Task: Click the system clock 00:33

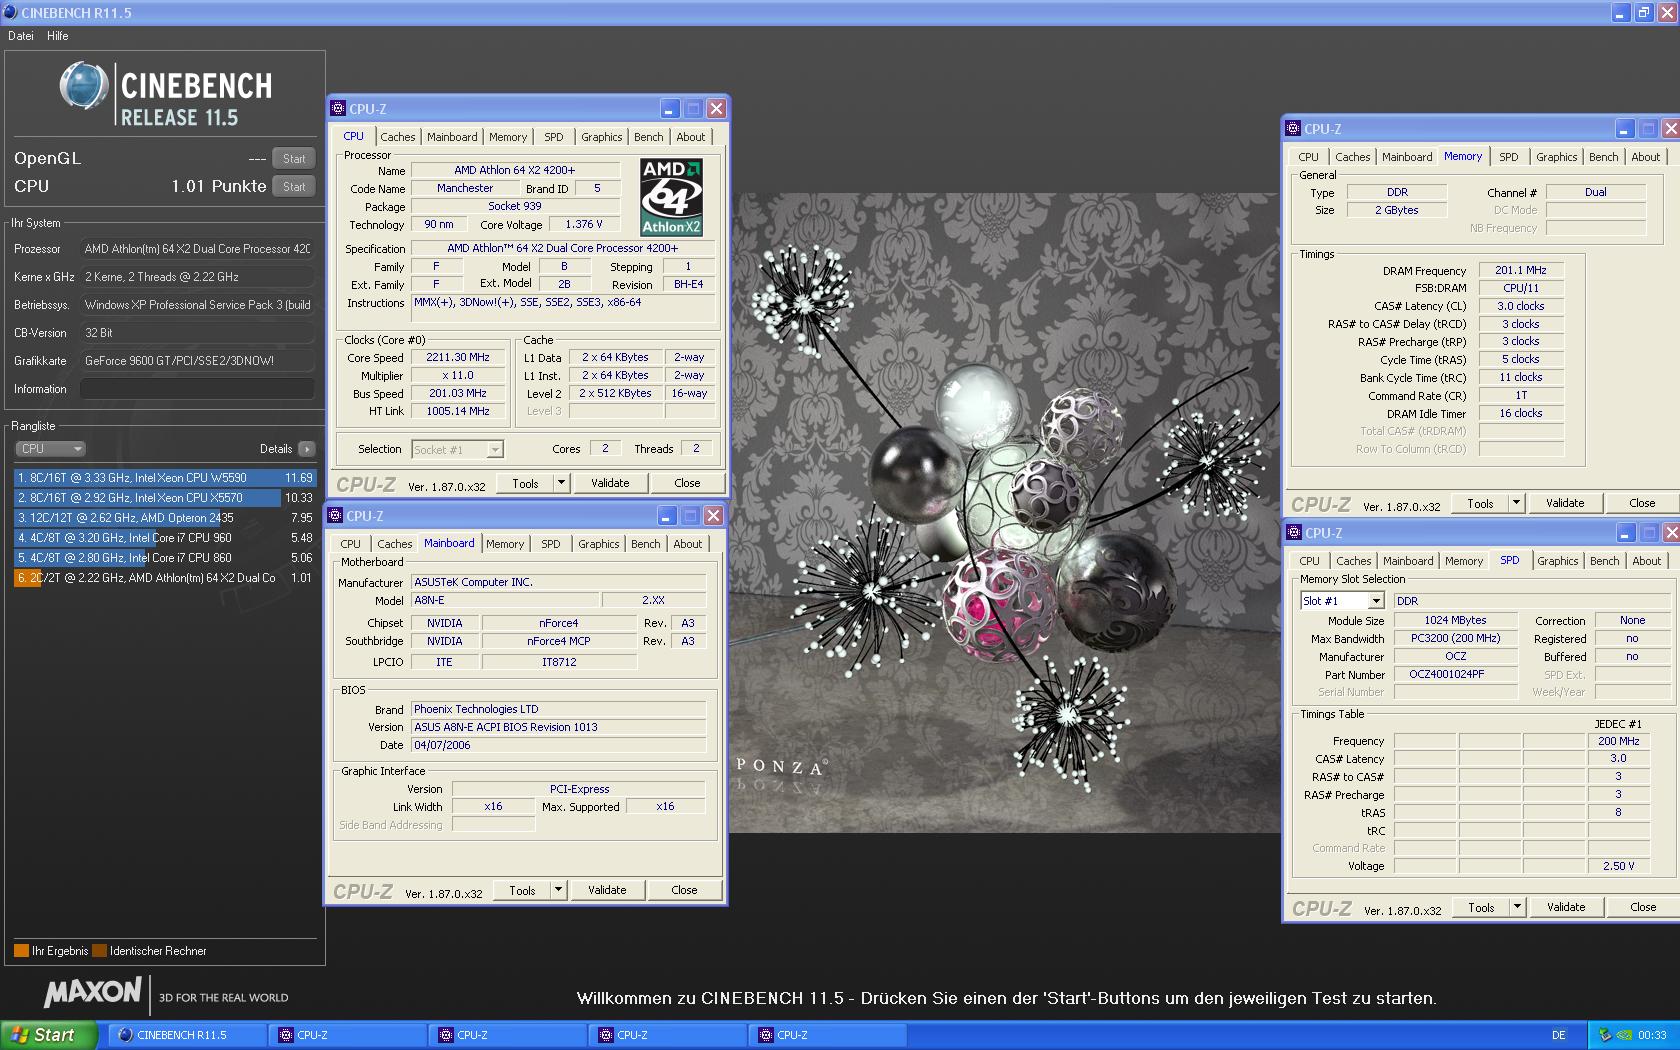Action: (x=1652, y=1035)
